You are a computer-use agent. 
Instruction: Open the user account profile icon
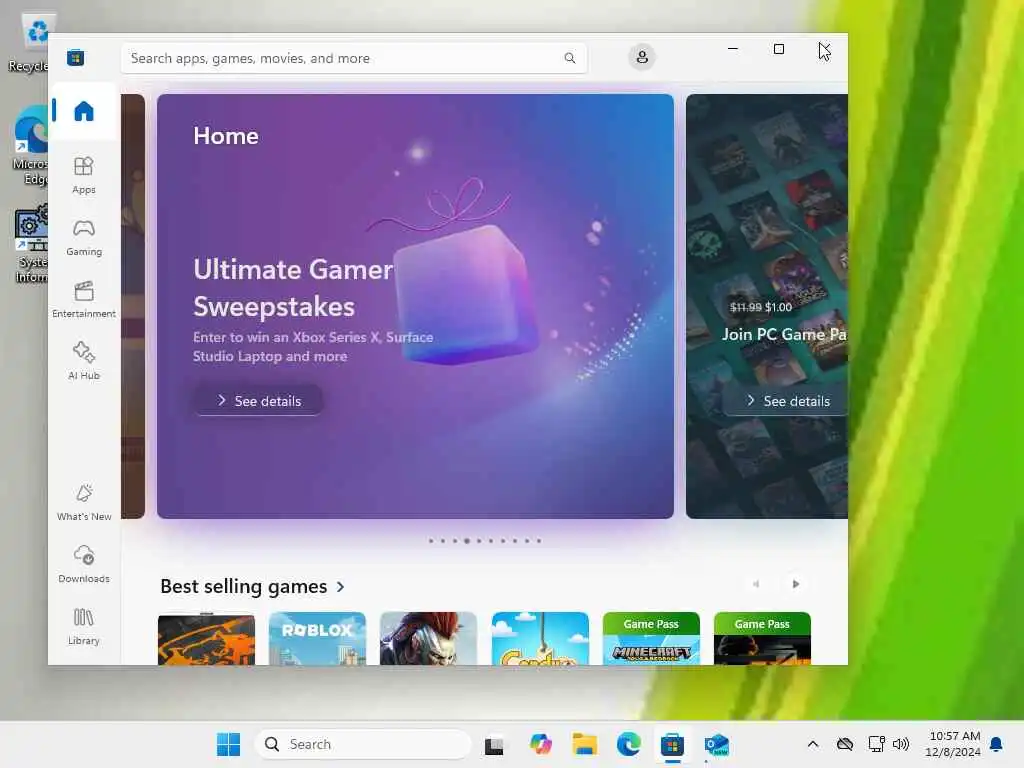[x=642, y=57]
